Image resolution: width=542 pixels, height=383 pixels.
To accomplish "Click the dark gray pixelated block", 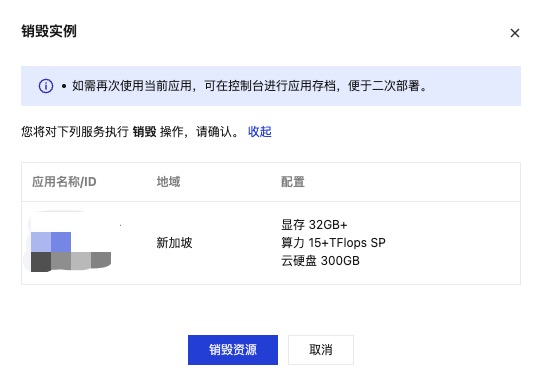I will coord(41,262).
